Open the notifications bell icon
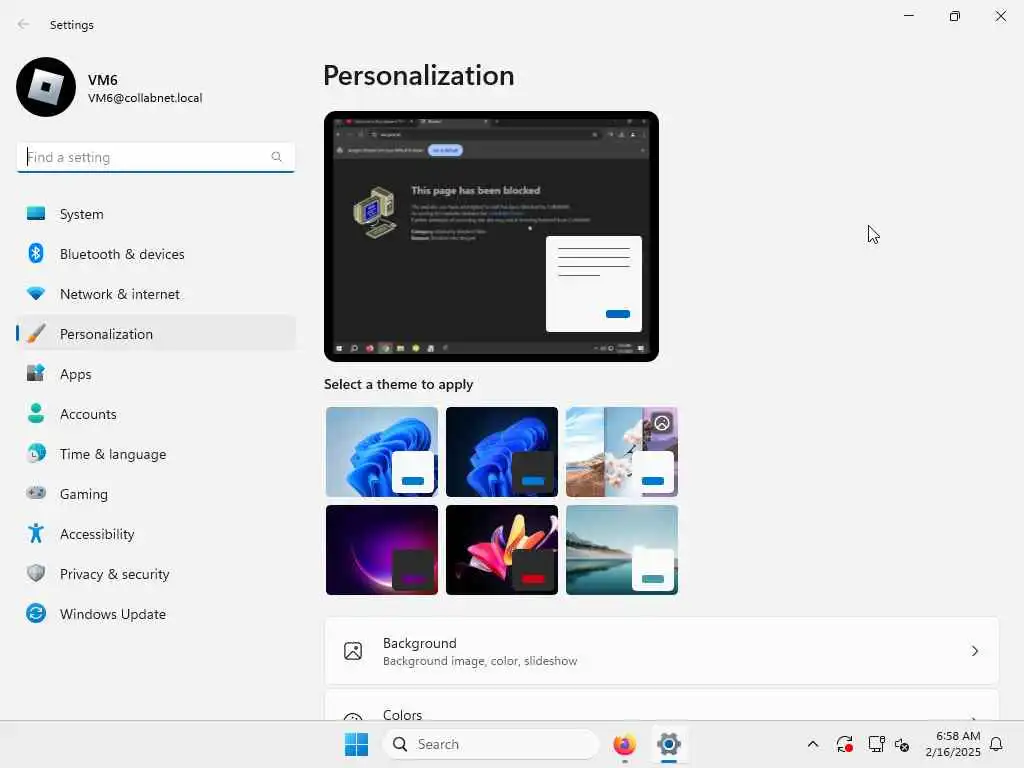 pyautogui.click(x=997, y=744)
